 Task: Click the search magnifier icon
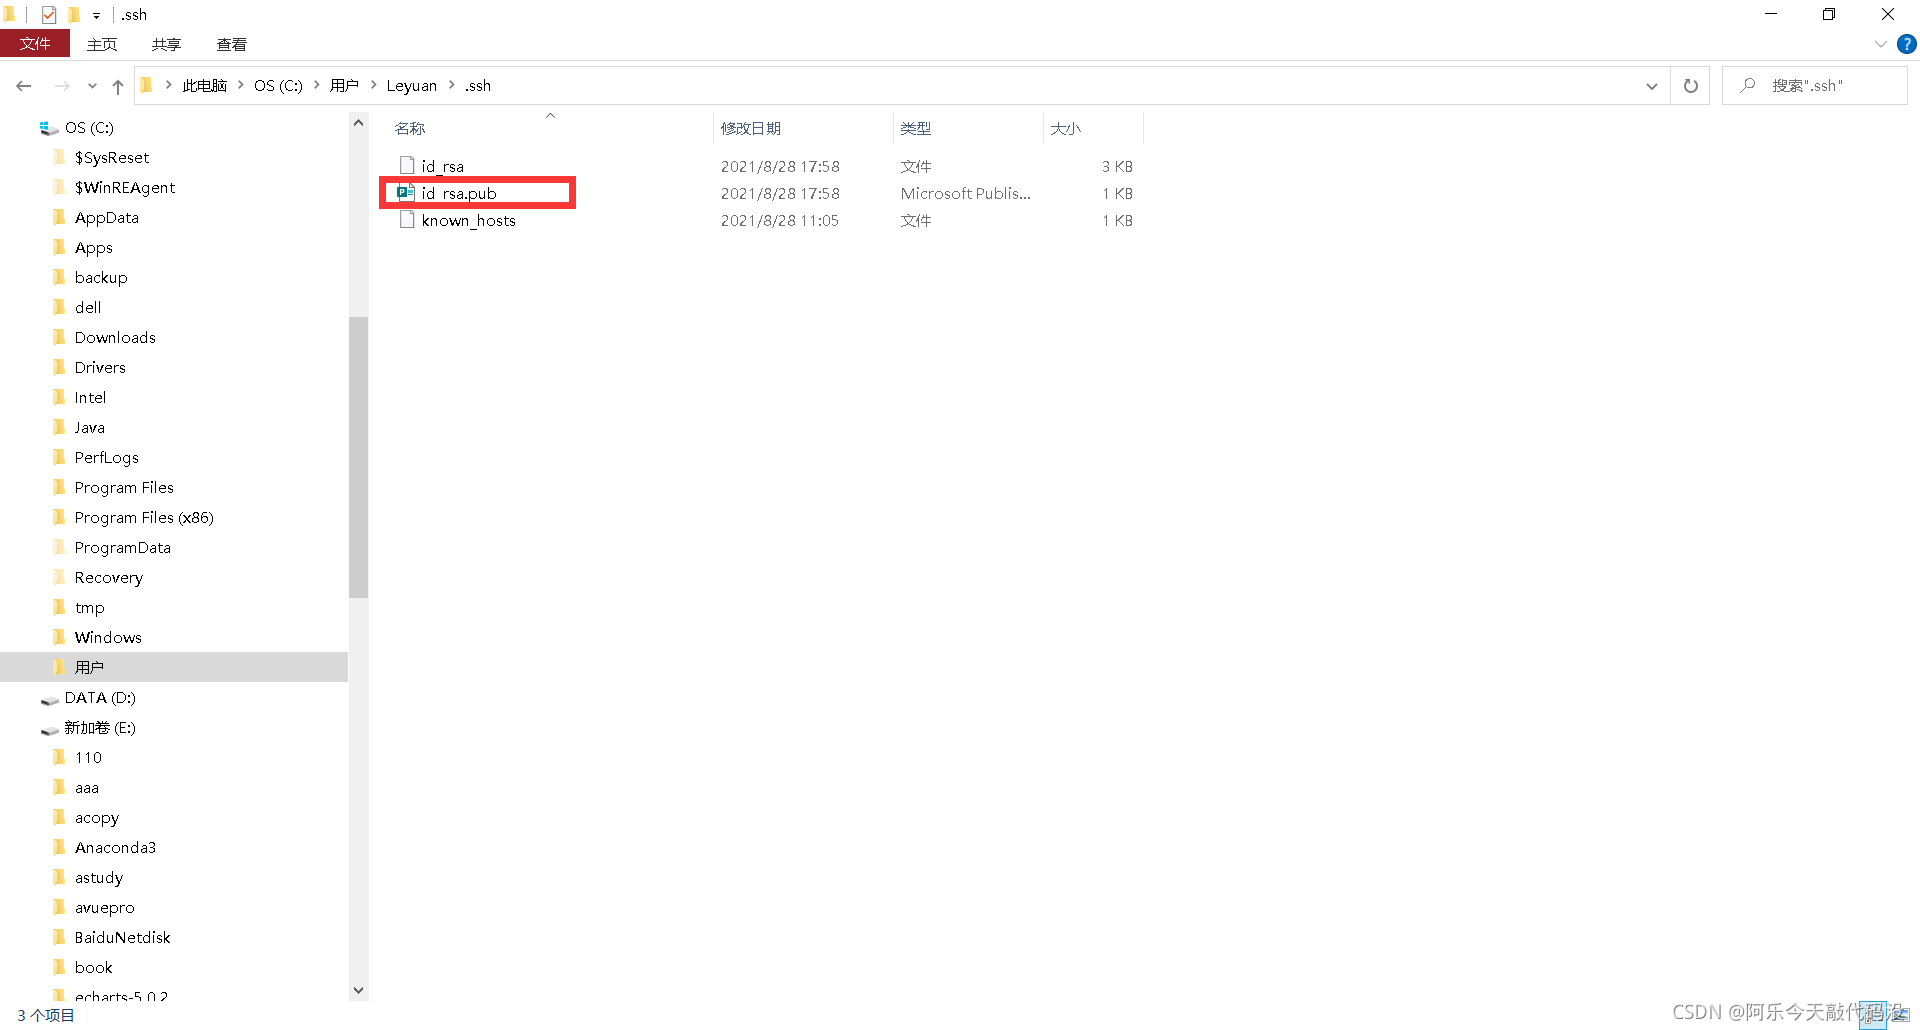pyautogui.click(x=1747, y=85)
